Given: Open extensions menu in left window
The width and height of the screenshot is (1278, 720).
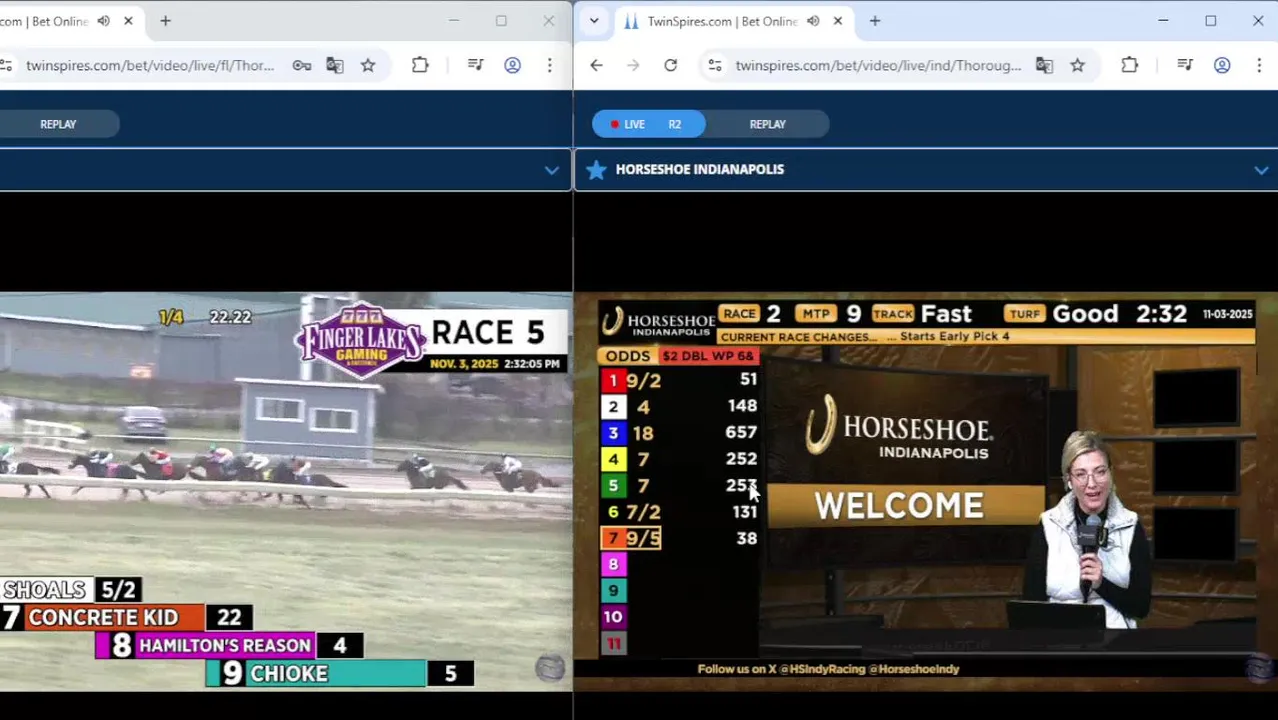Looking at the screenshot, I should tap(420, 66).
